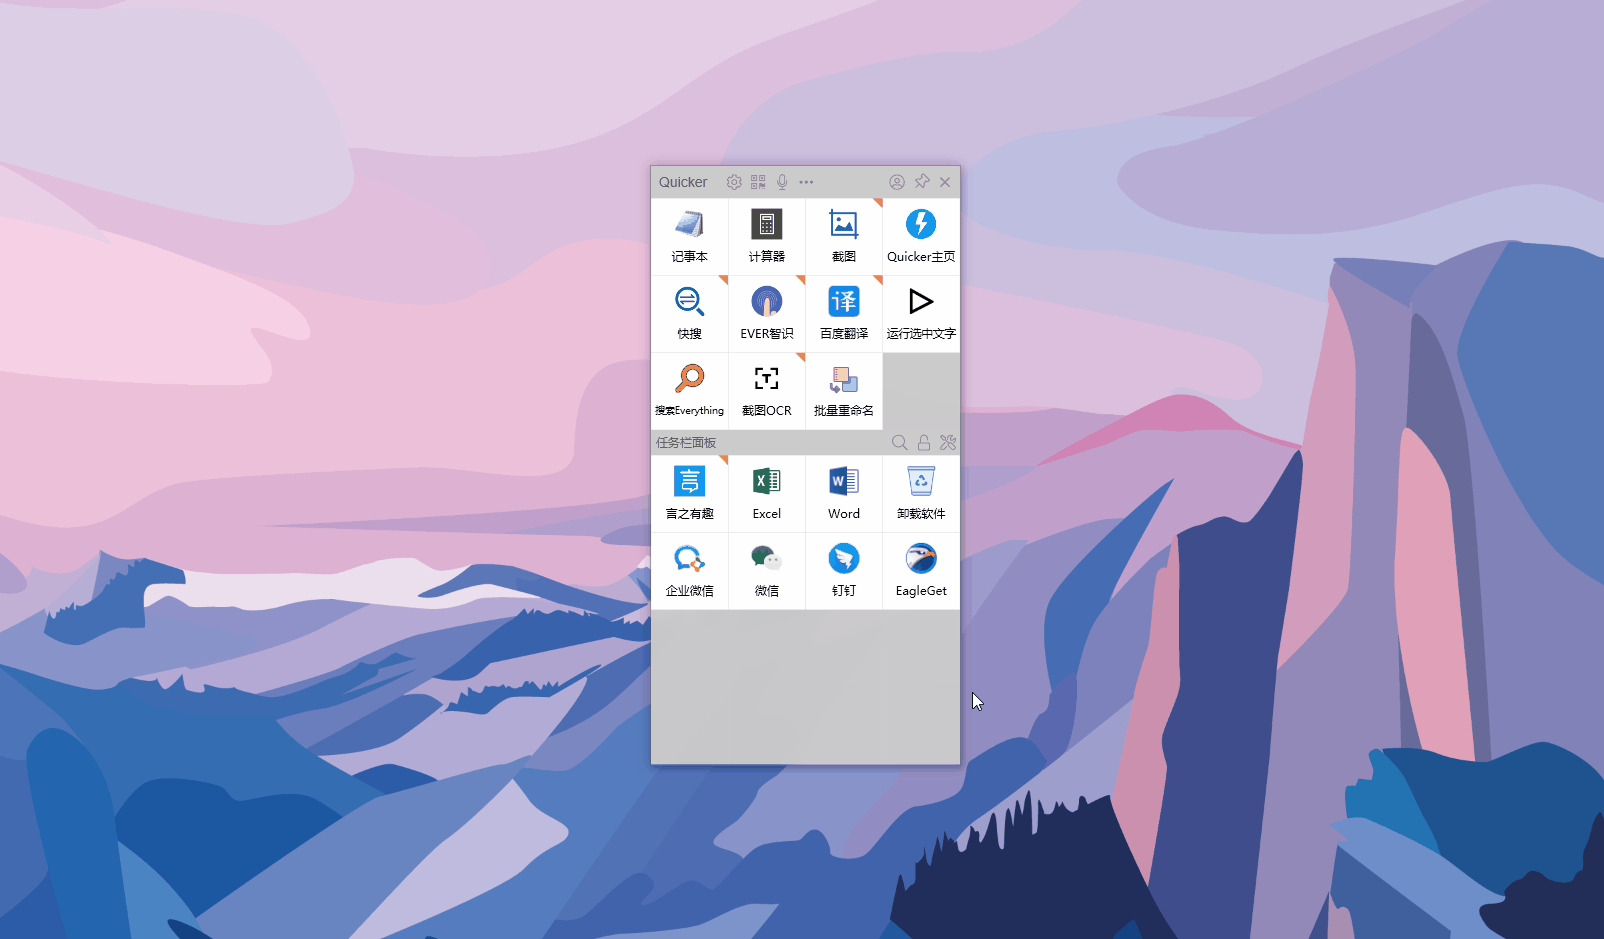Open the tools icon in 任务栏面板 bar

948,442
